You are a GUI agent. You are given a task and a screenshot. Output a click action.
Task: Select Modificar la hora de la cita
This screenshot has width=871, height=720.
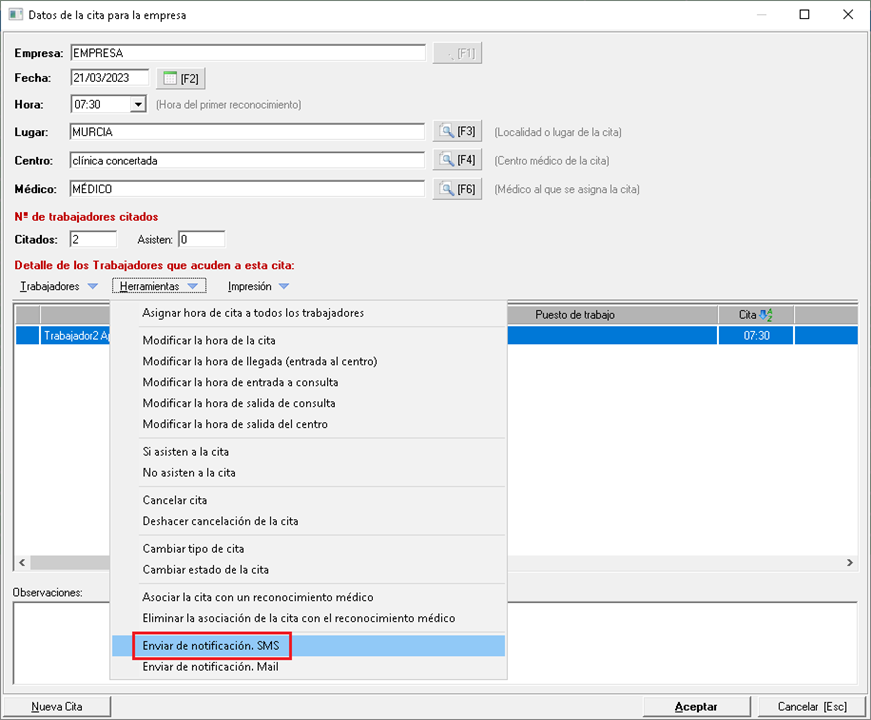[x=209, y=340]
